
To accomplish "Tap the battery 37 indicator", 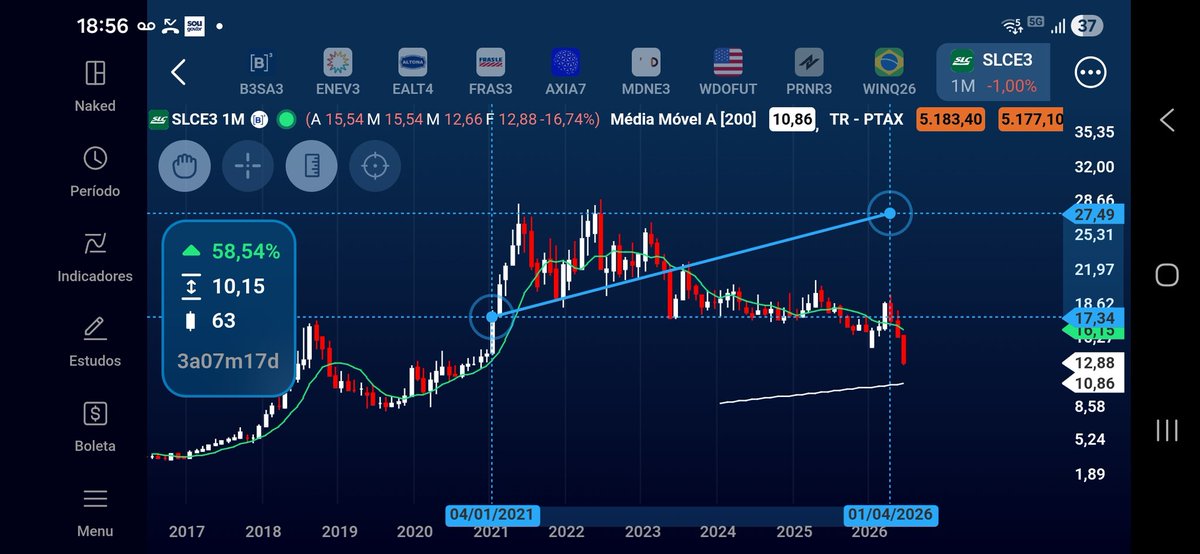I will (1087, 26).
